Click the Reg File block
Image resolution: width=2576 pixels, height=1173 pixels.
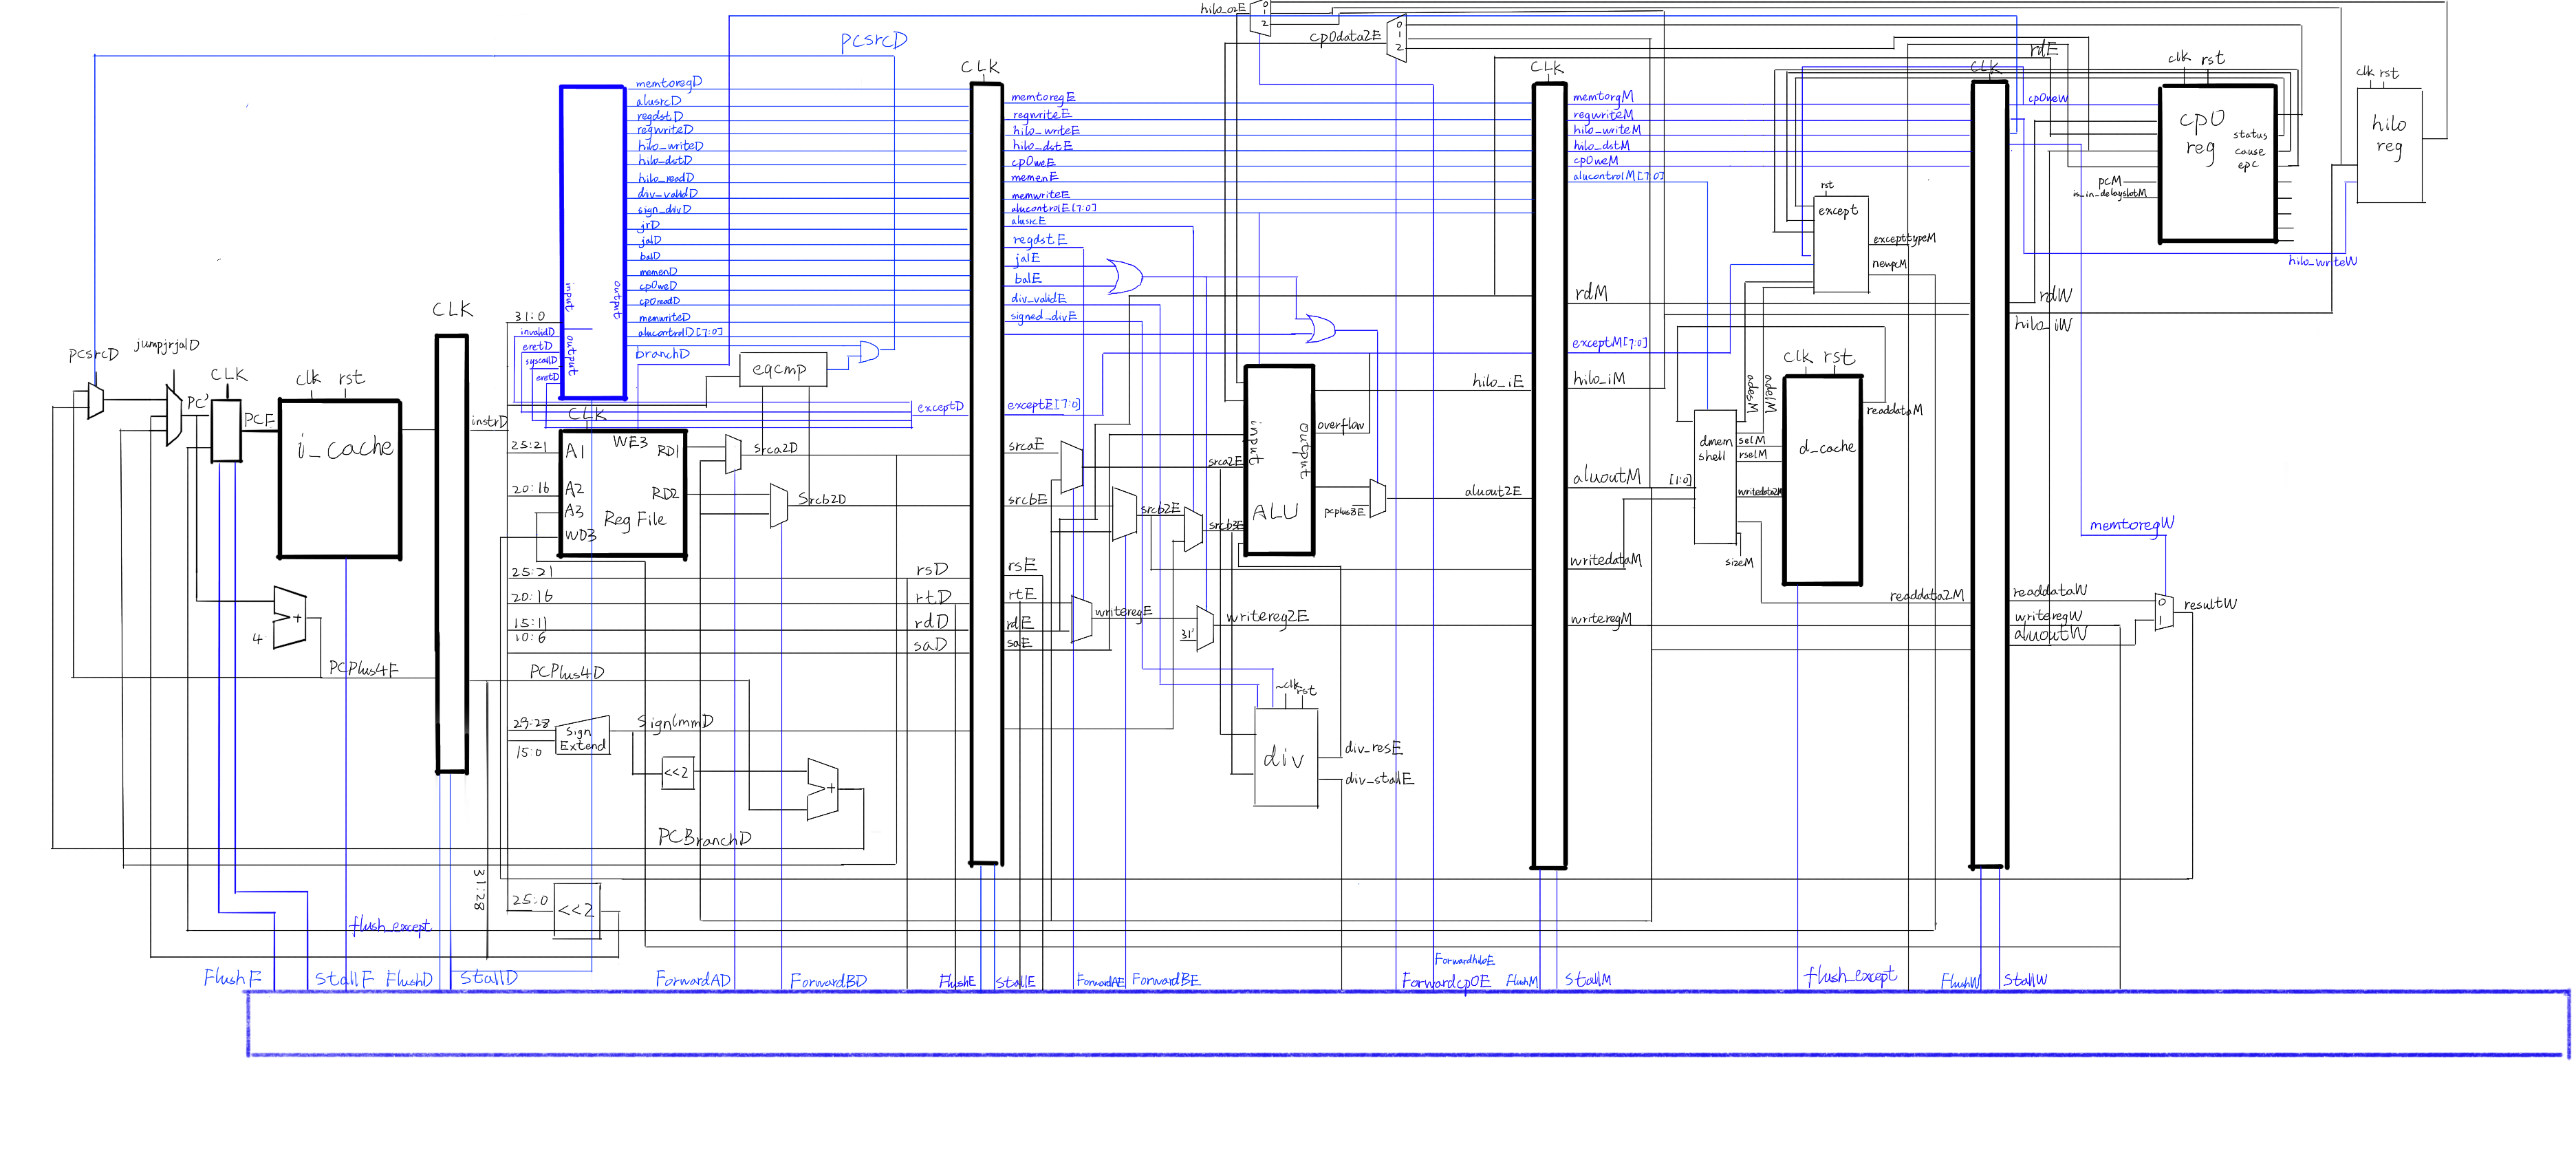click(x=623, y=494)
